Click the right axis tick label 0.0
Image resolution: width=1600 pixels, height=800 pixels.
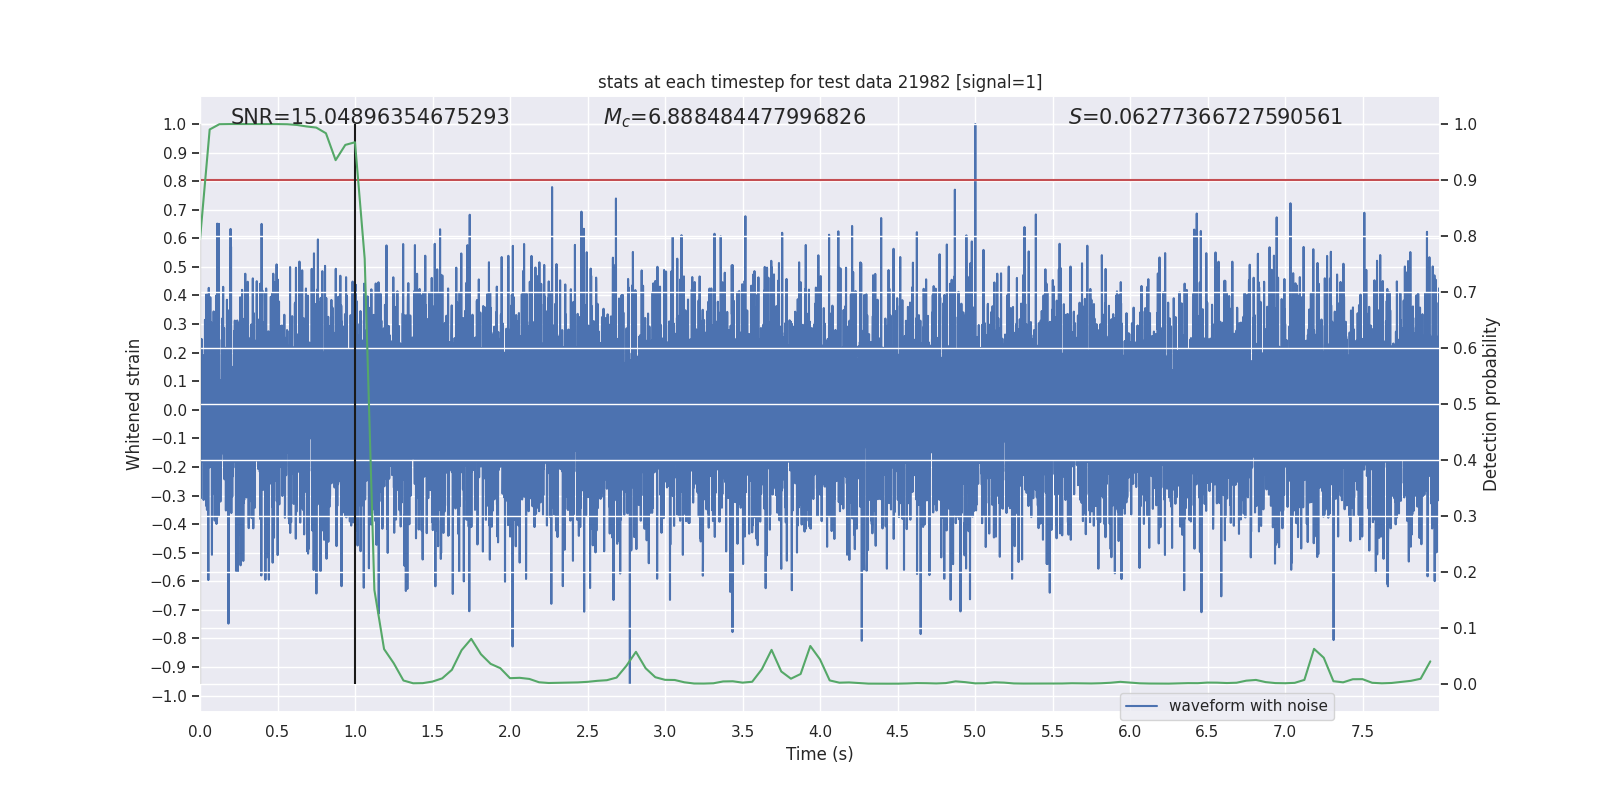[1465, 685]
